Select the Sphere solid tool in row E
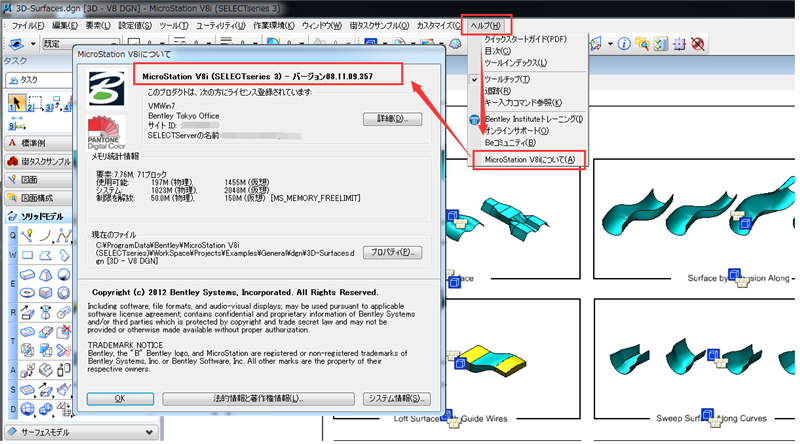 point(64,275)
